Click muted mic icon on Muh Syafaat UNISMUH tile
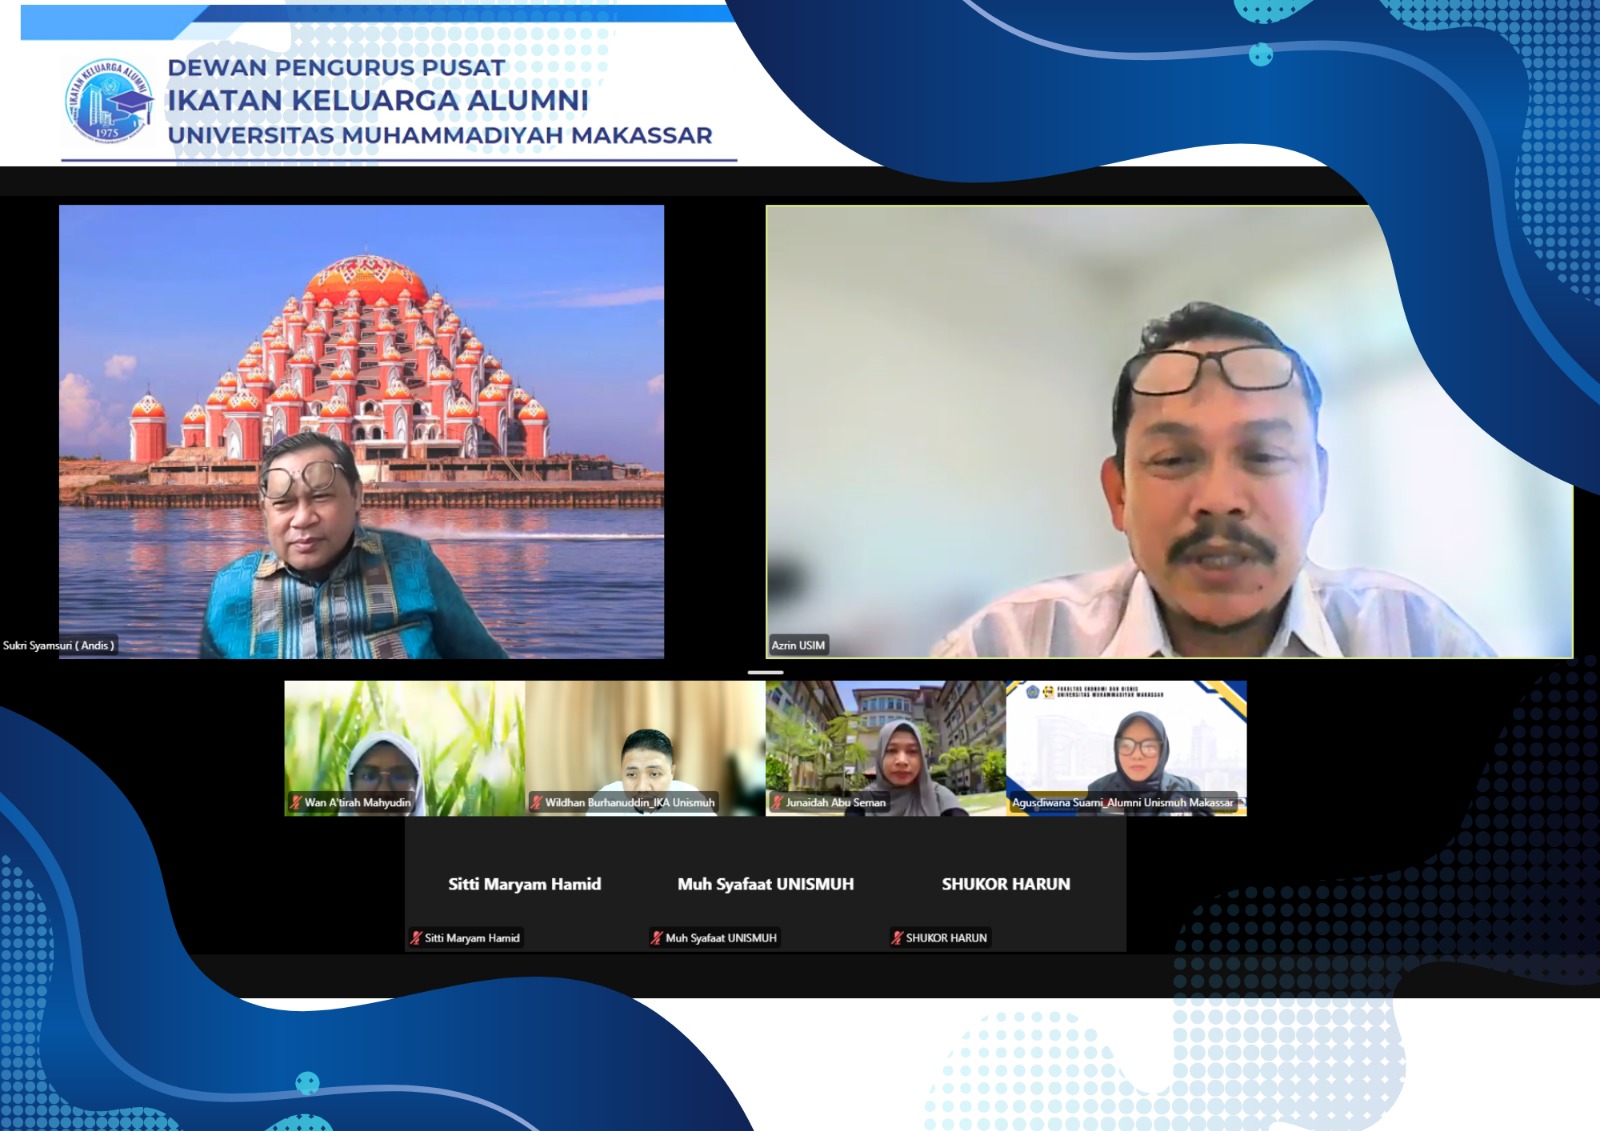 click(x=657, y=938)
